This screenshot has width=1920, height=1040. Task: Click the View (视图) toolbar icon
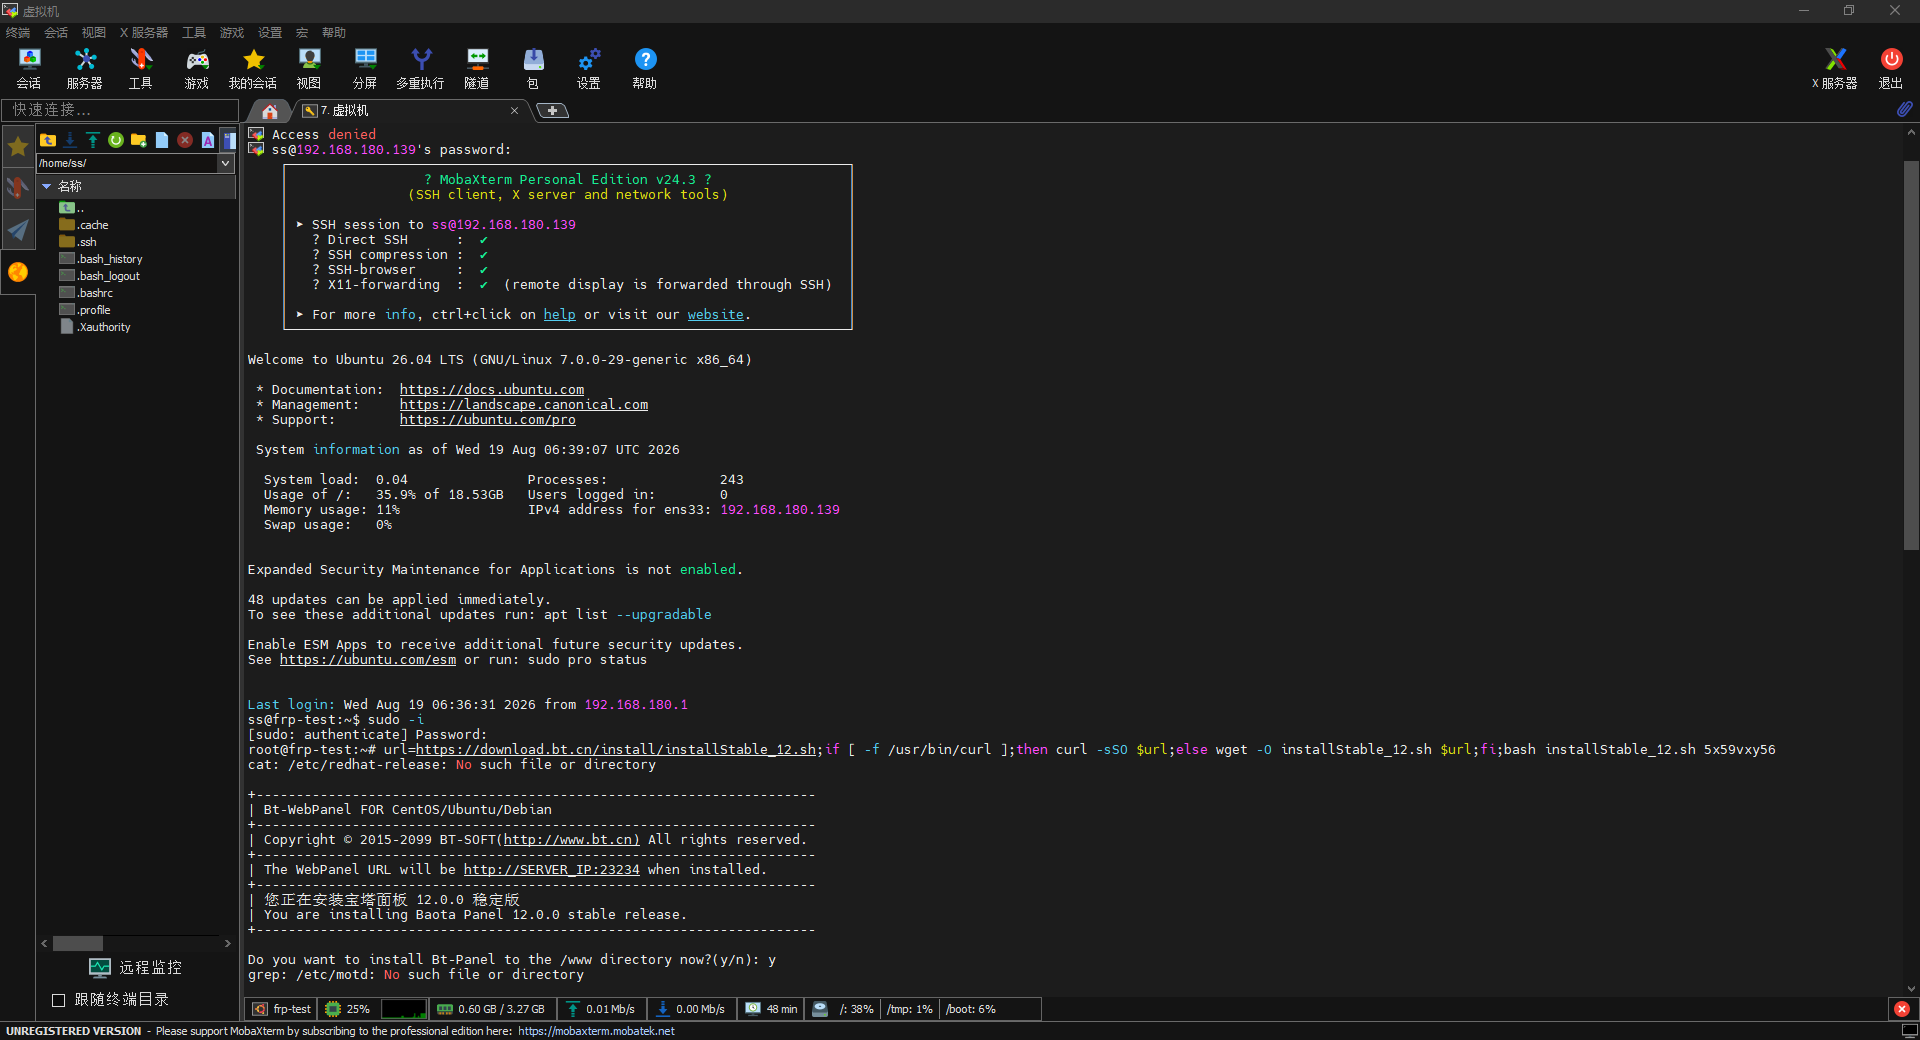tap(309, 69)
